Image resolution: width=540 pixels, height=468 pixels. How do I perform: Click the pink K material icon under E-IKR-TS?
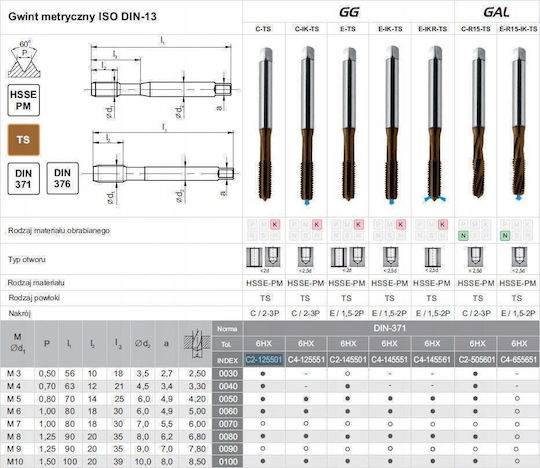(x=443, y=225)
